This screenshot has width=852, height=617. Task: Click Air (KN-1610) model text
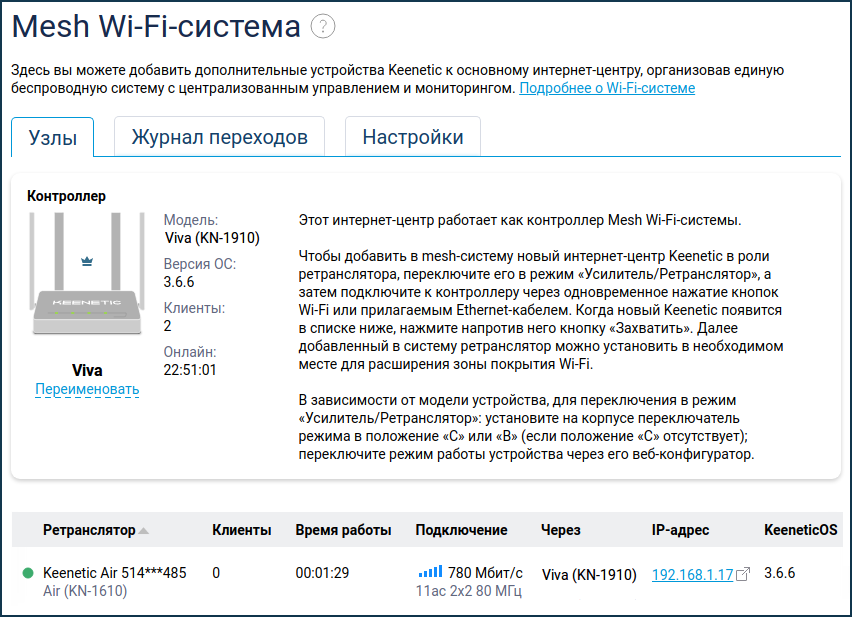[x=85, y=591]
